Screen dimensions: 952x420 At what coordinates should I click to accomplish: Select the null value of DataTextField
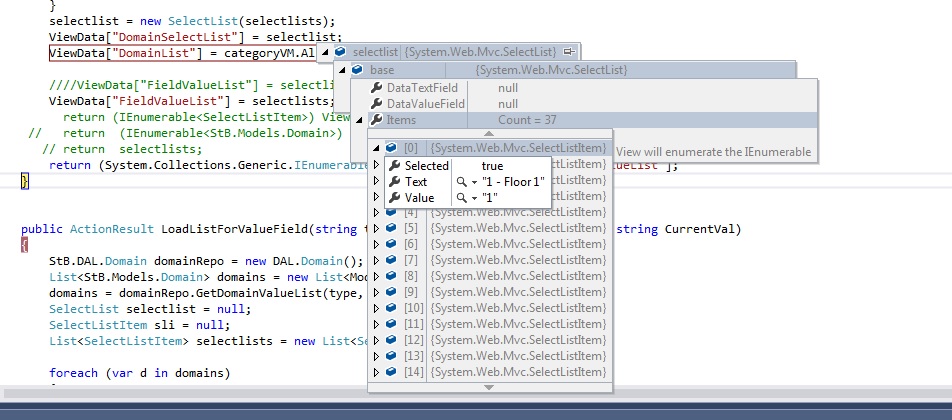tap(508, 88)
